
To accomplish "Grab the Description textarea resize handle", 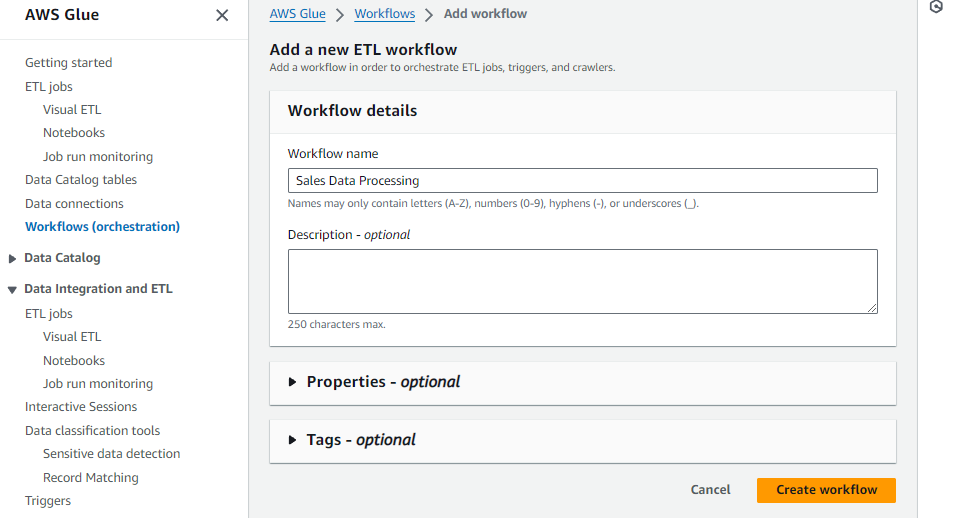I will (x=872, y=309).
